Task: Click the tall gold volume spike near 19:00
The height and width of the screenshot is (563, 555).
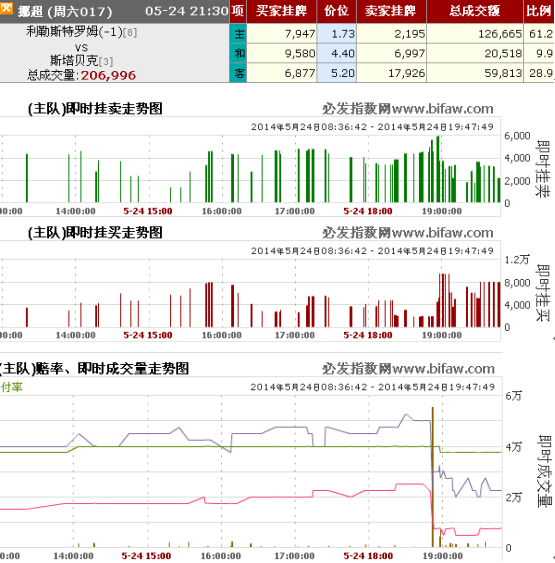Action: click(433, 477)
